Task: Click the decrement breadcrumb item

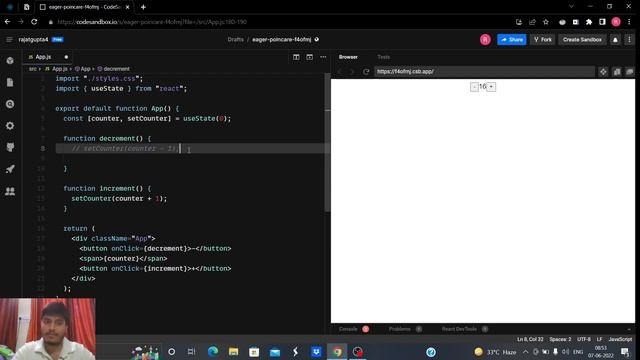Action: pyautogui.click(x=113, y=69)
